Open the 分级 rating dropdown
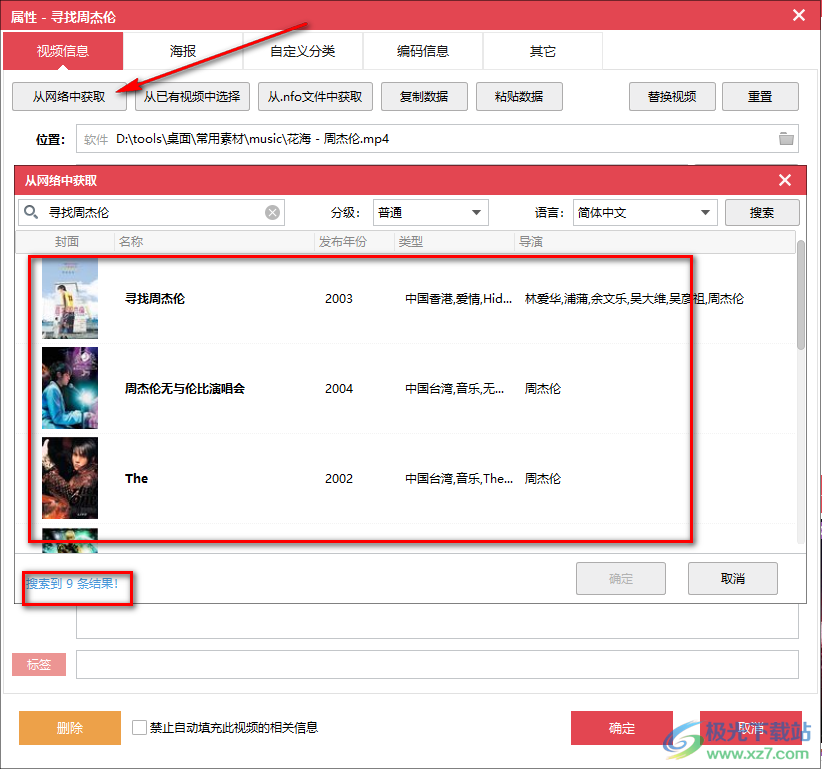Screen dimensions: 822x770 tap(430, 212)
